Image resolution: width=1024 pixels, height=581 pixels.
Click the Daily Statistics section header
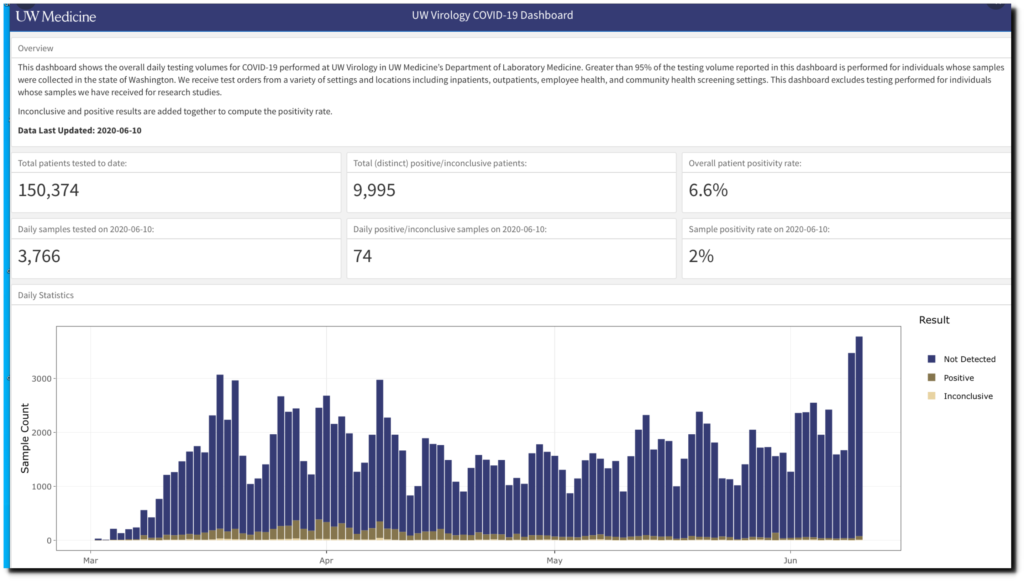[x=46, y=295]
